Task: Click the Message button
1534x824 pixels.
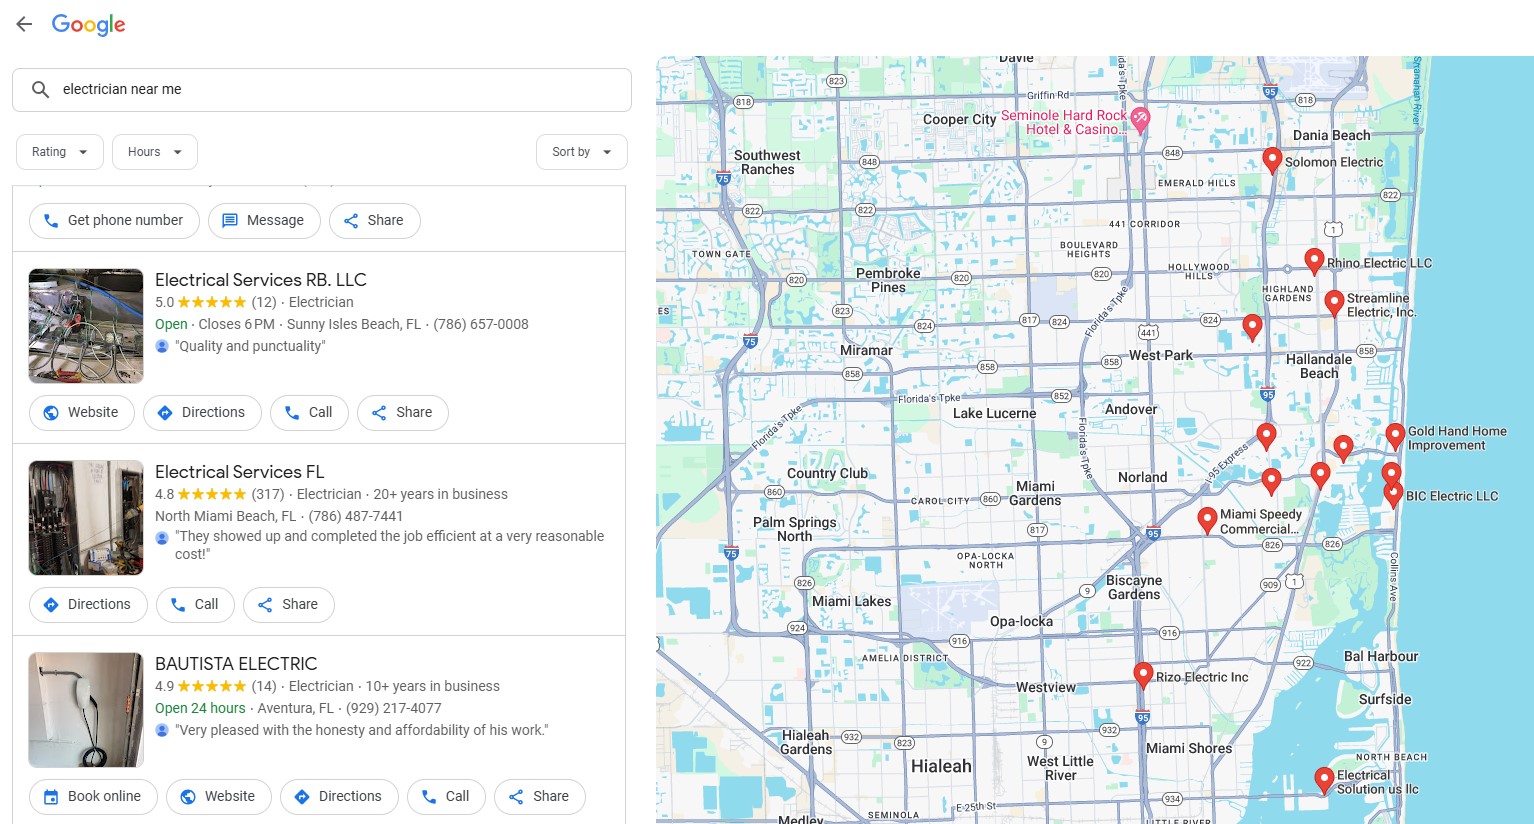Action: click(x=264, y=221)
